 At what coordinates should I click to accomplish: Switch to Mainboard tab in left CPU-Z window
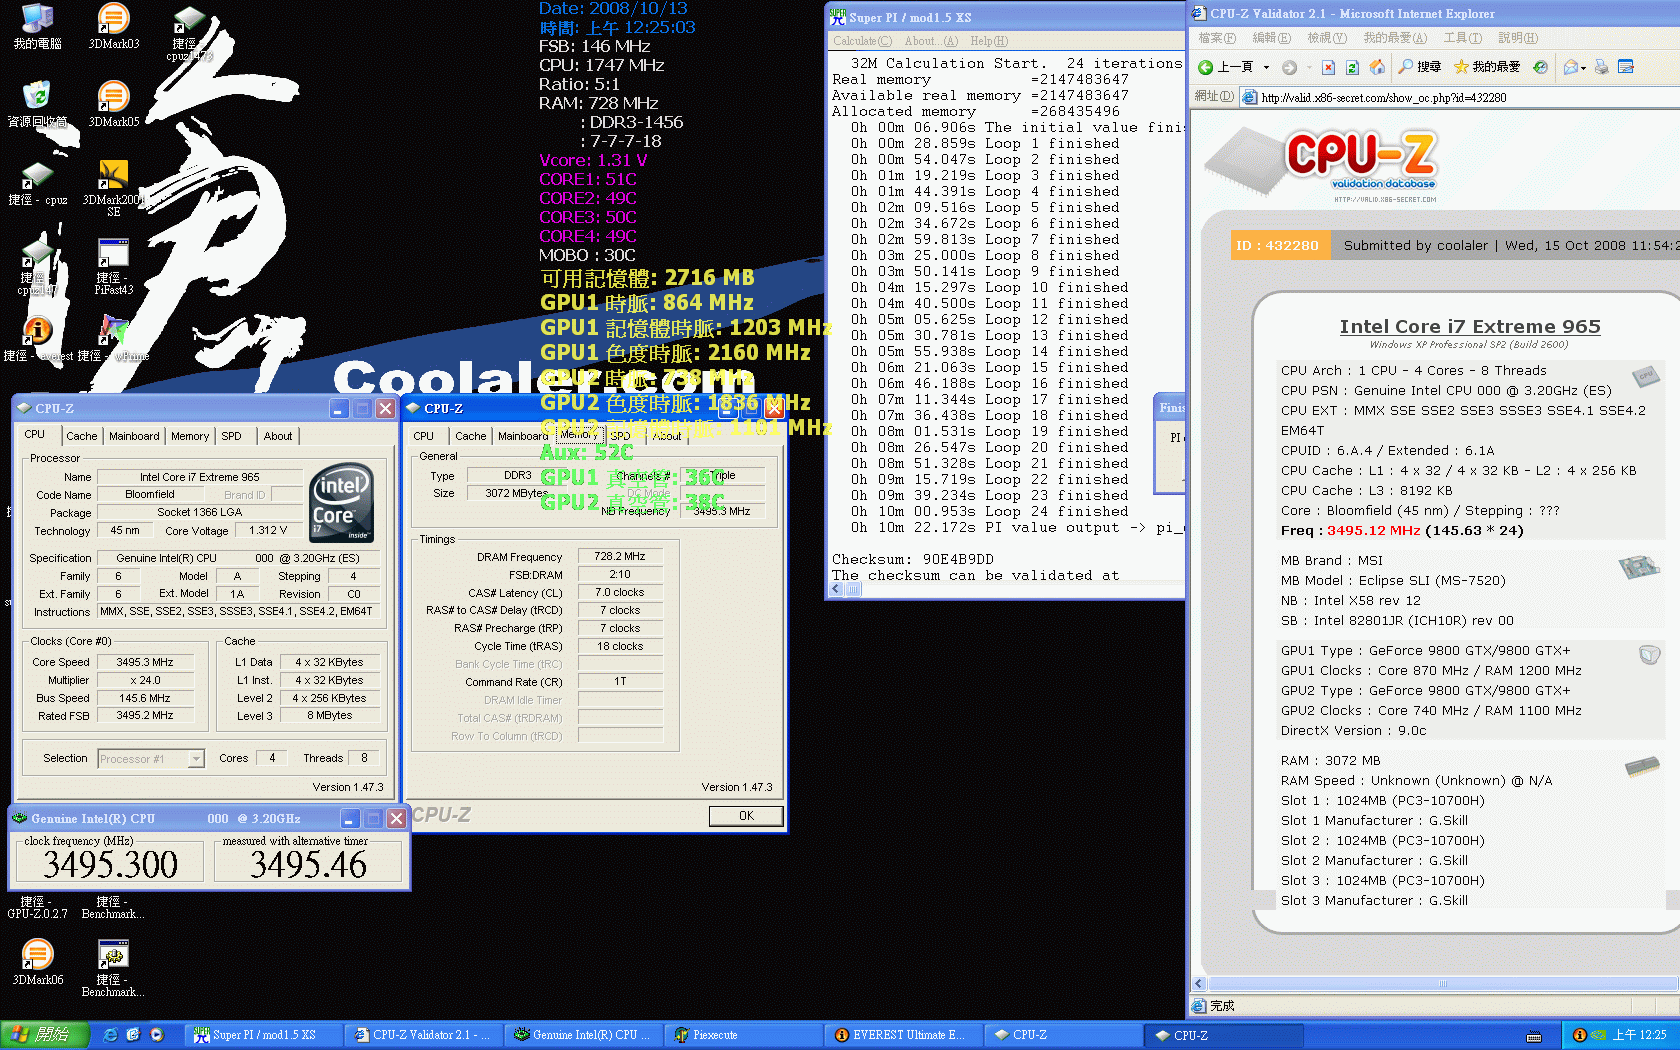pyautogui.click(x=134, y=436)
